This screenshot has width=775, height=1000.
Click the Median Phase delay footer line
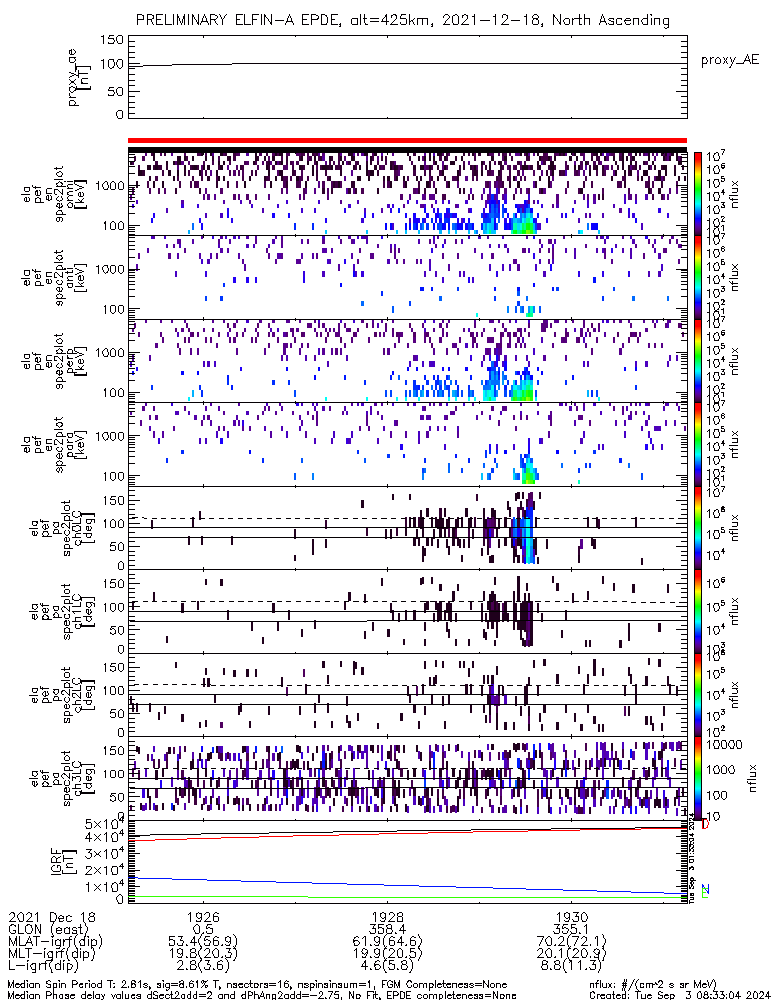pyautogui.click(x=262, y=994)
